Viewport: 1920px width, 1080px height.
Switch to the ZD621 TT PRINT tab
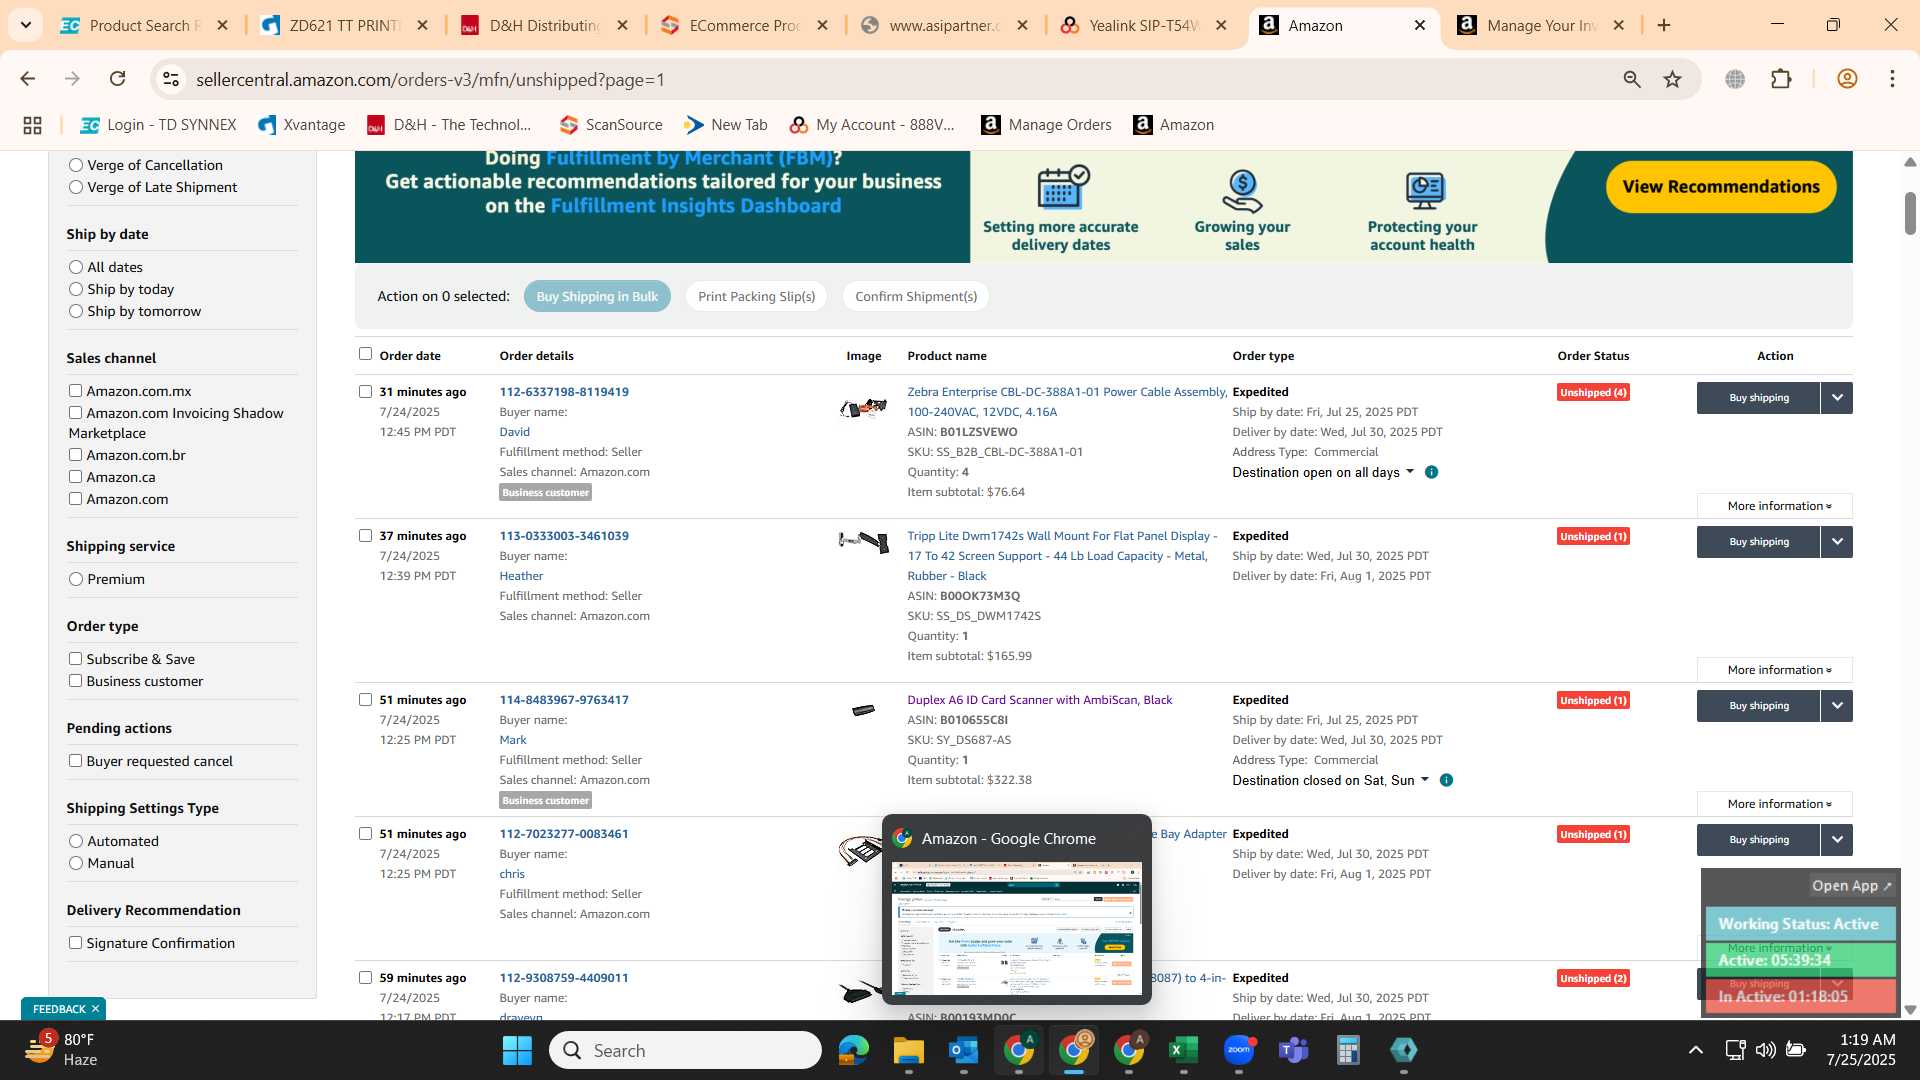click(x=343, y=26)
